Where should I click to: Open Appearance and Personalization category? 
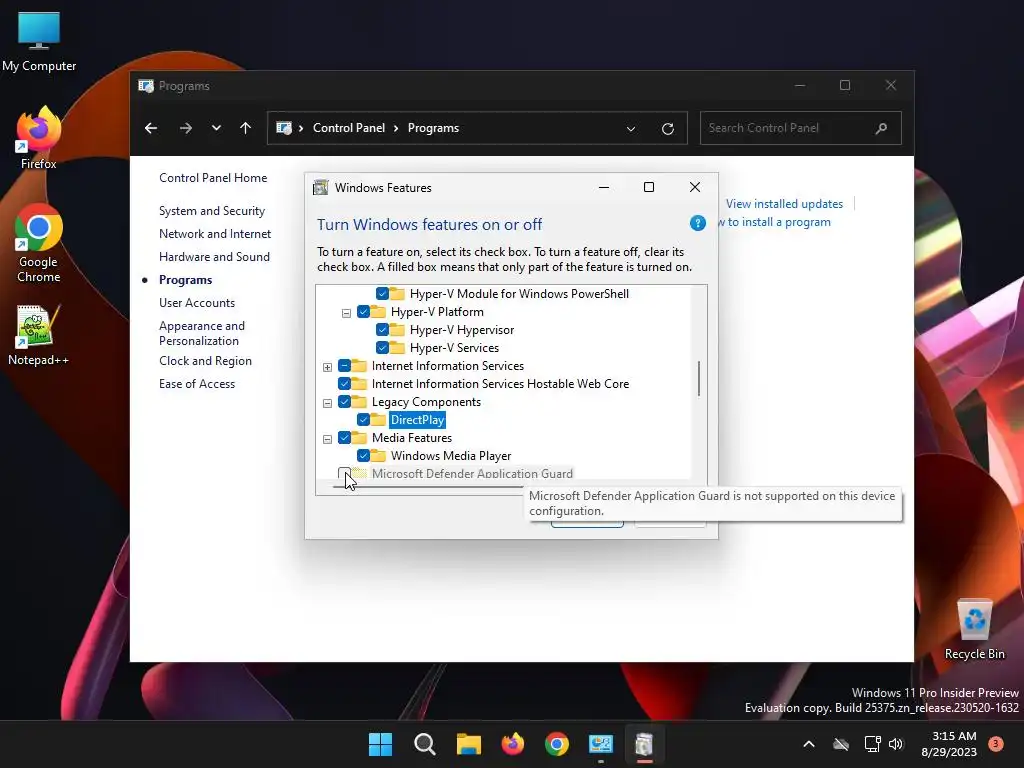[202, 333]
